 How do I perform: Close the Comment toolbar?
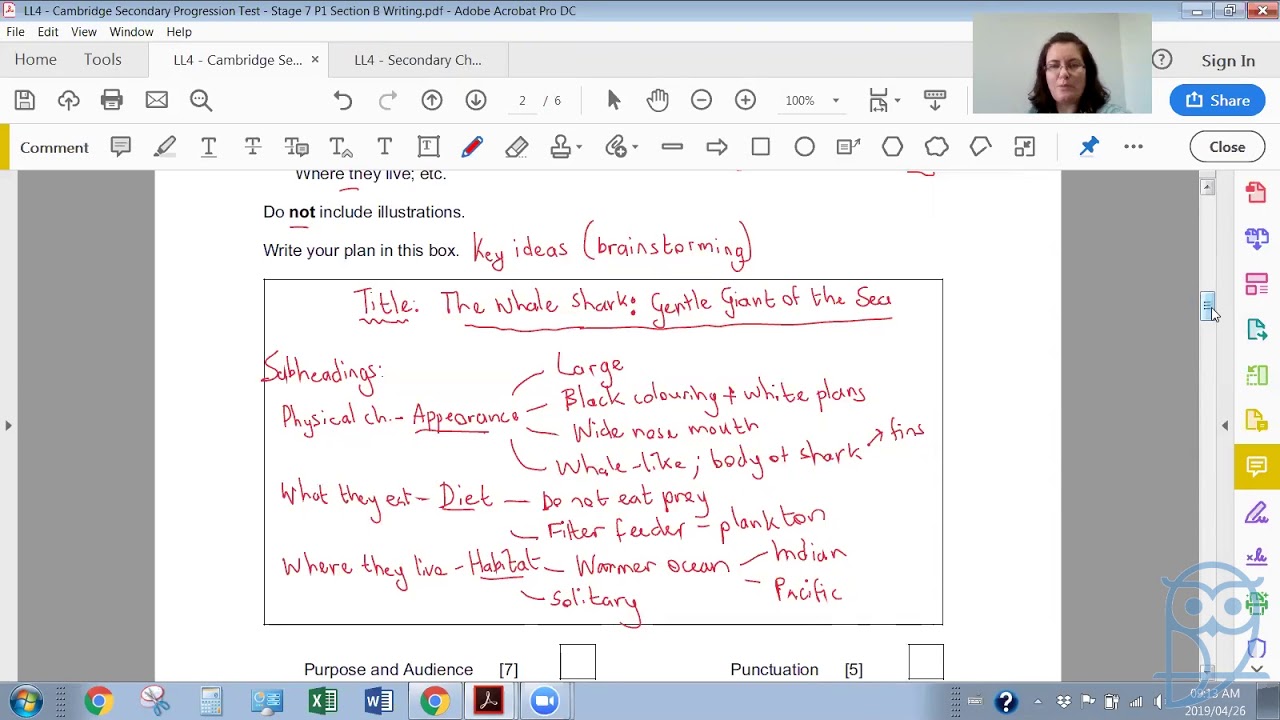coord(1227,147)
